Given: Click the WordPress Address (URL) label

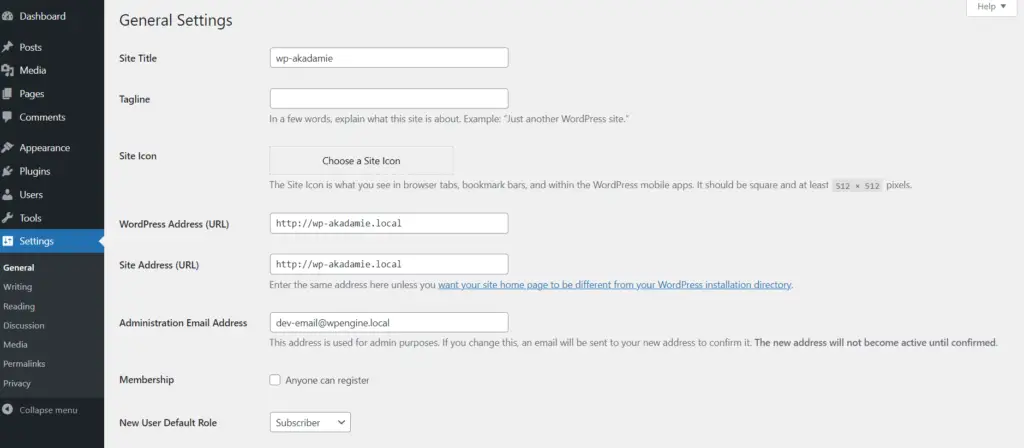Looking at the screenshot, I should [174, 224].
